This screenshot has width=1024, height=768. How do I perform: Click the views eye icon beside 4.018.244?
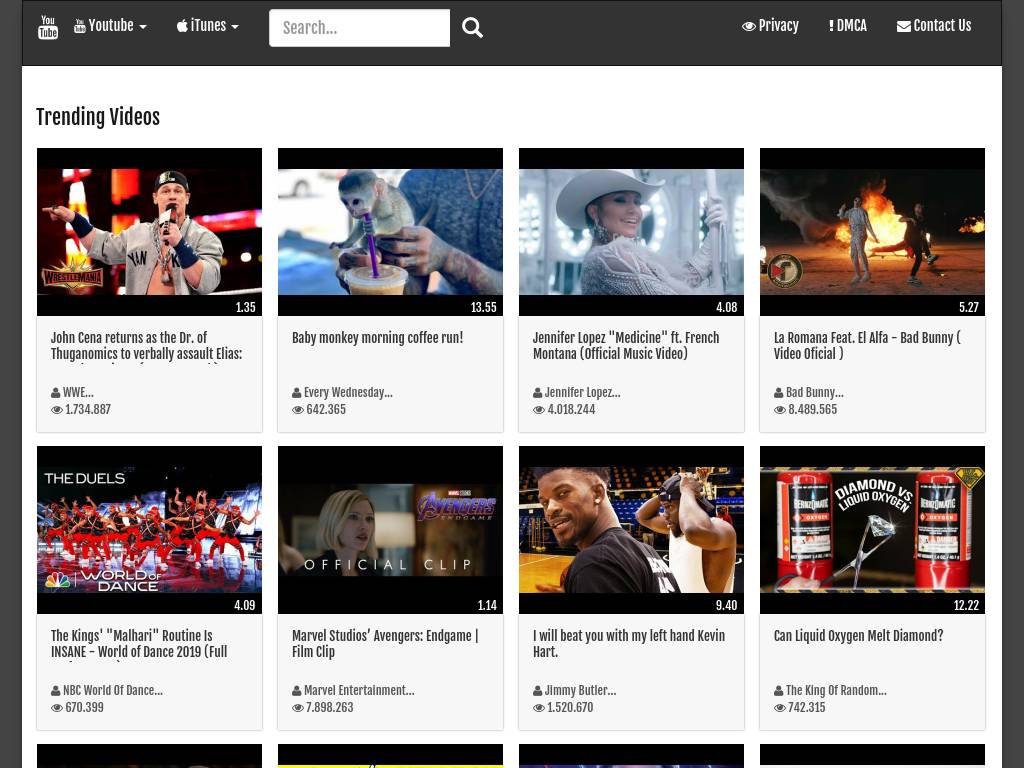tap(539, 410)
